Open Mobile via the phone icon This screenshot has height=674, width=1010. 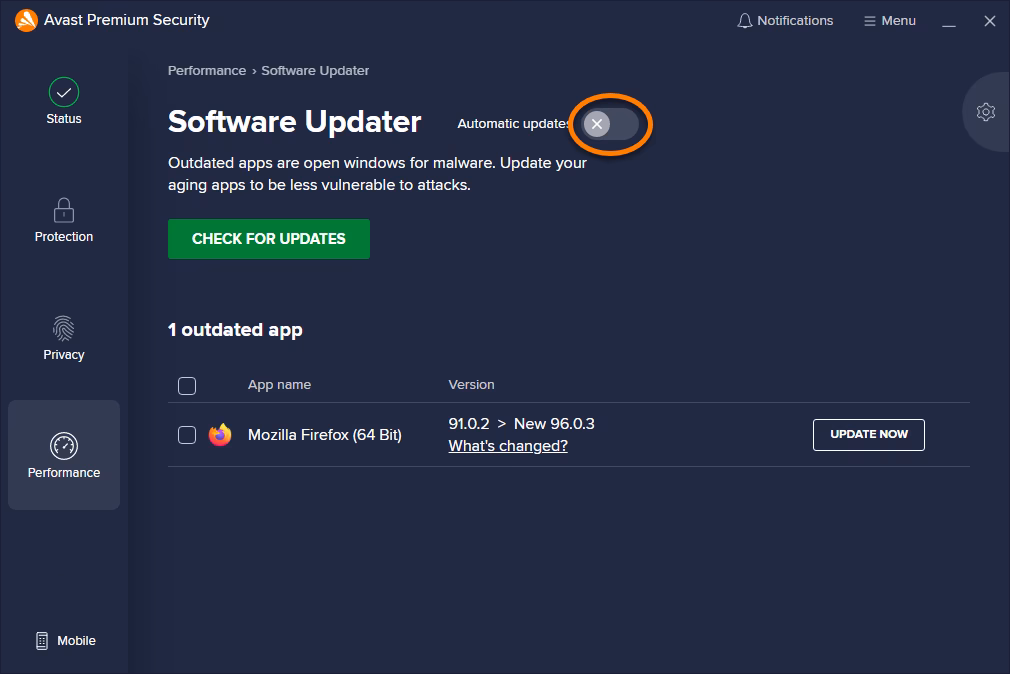[x=42, y=641]
